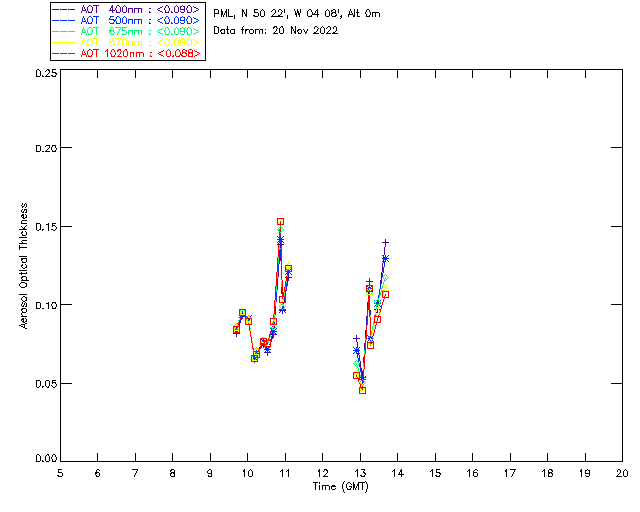Click the AOT 400nm legend entry
Image resolution: width=640 pixels, height=512 pixels.
(126, 9)
